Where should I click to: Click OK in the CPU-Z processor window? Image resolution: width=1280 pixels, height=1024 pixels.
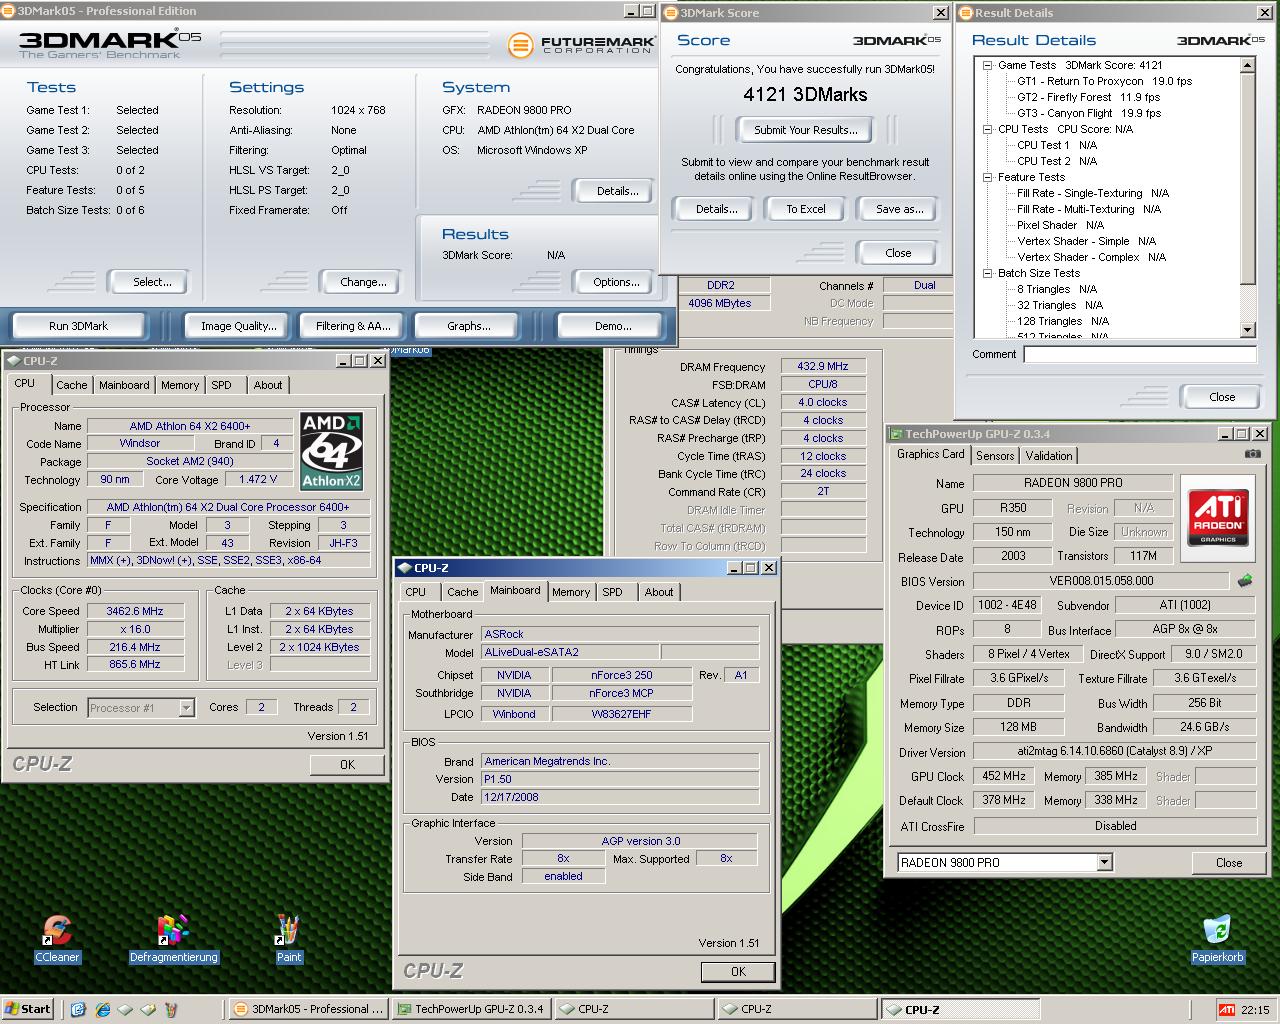point(347,764)
